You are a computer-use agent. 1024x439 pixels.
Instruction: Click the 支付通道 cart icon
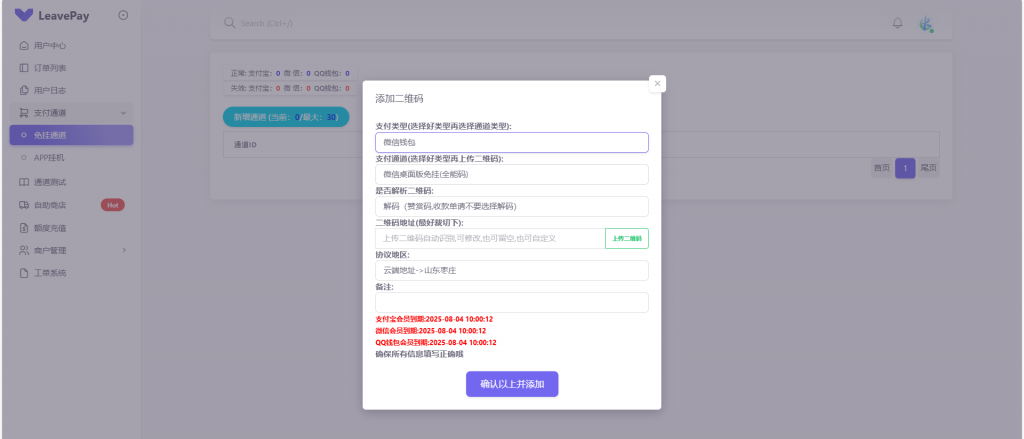pyautogui.click(x=24, y=113)
